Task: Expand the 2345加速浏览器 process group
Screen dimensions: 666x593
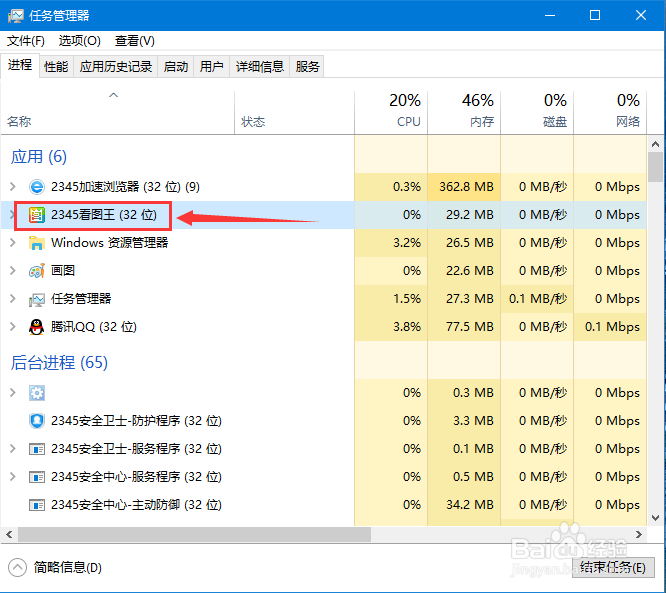Action: (x=13, y=186)
